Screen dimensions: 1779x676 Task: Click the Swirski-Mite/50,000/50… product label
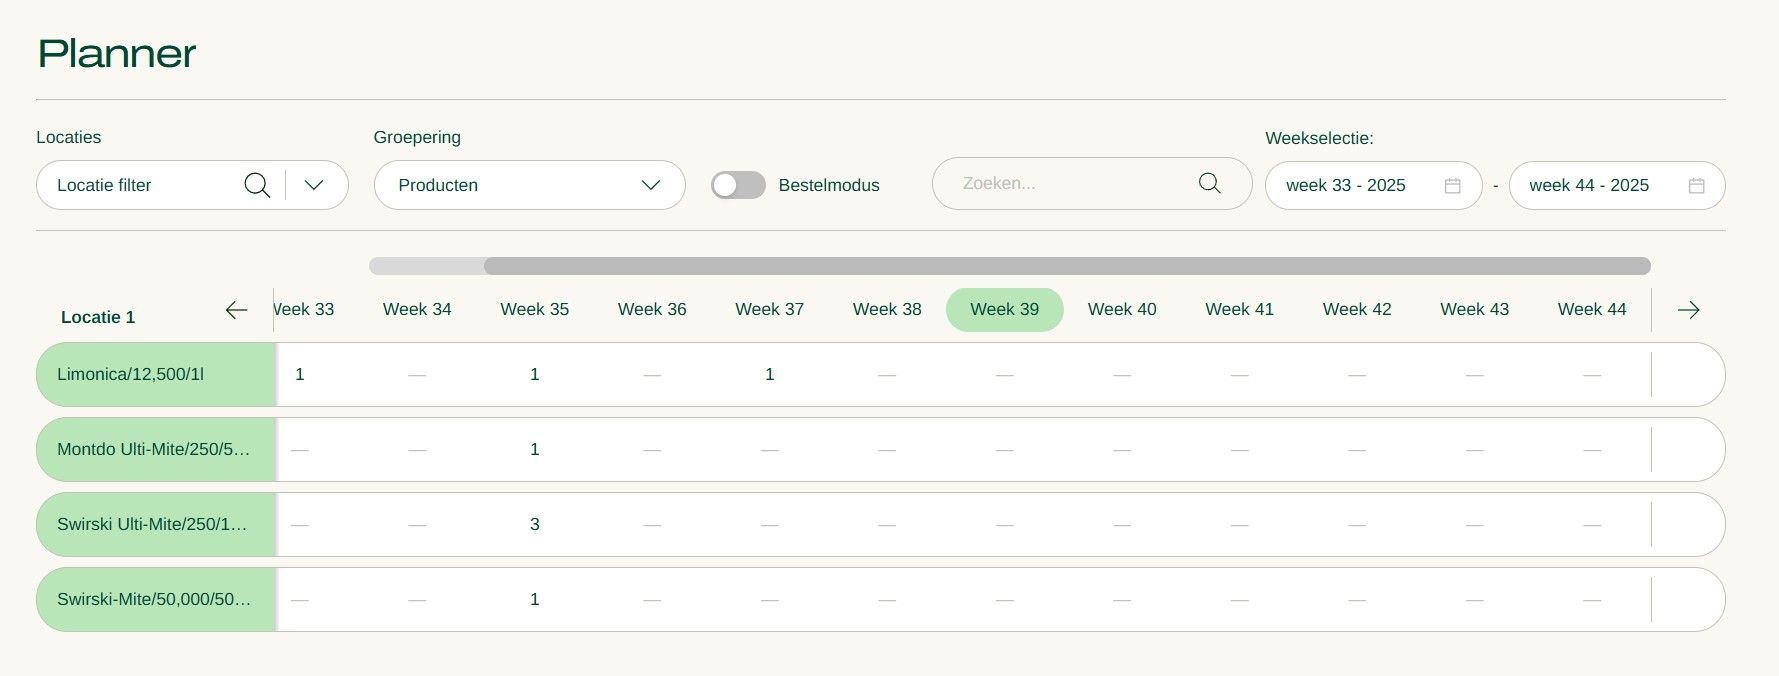tap(156, 600)
